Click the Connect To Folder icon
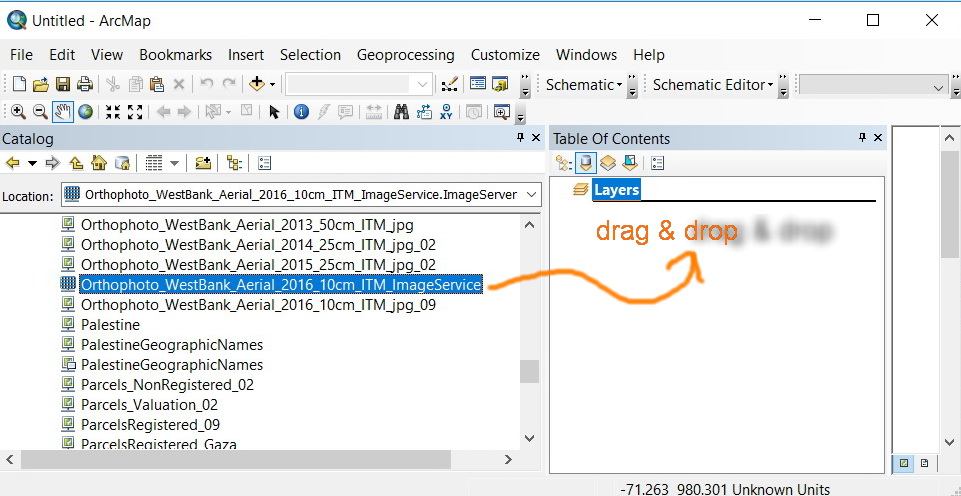The width and height of the screenshot is (961, 496). 203,162
